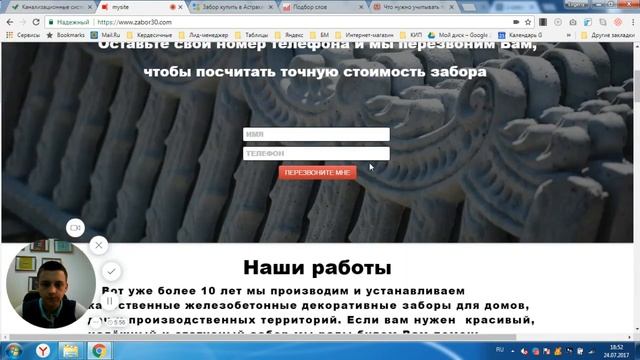Bookmark this page with the star icon

point(528,22)
